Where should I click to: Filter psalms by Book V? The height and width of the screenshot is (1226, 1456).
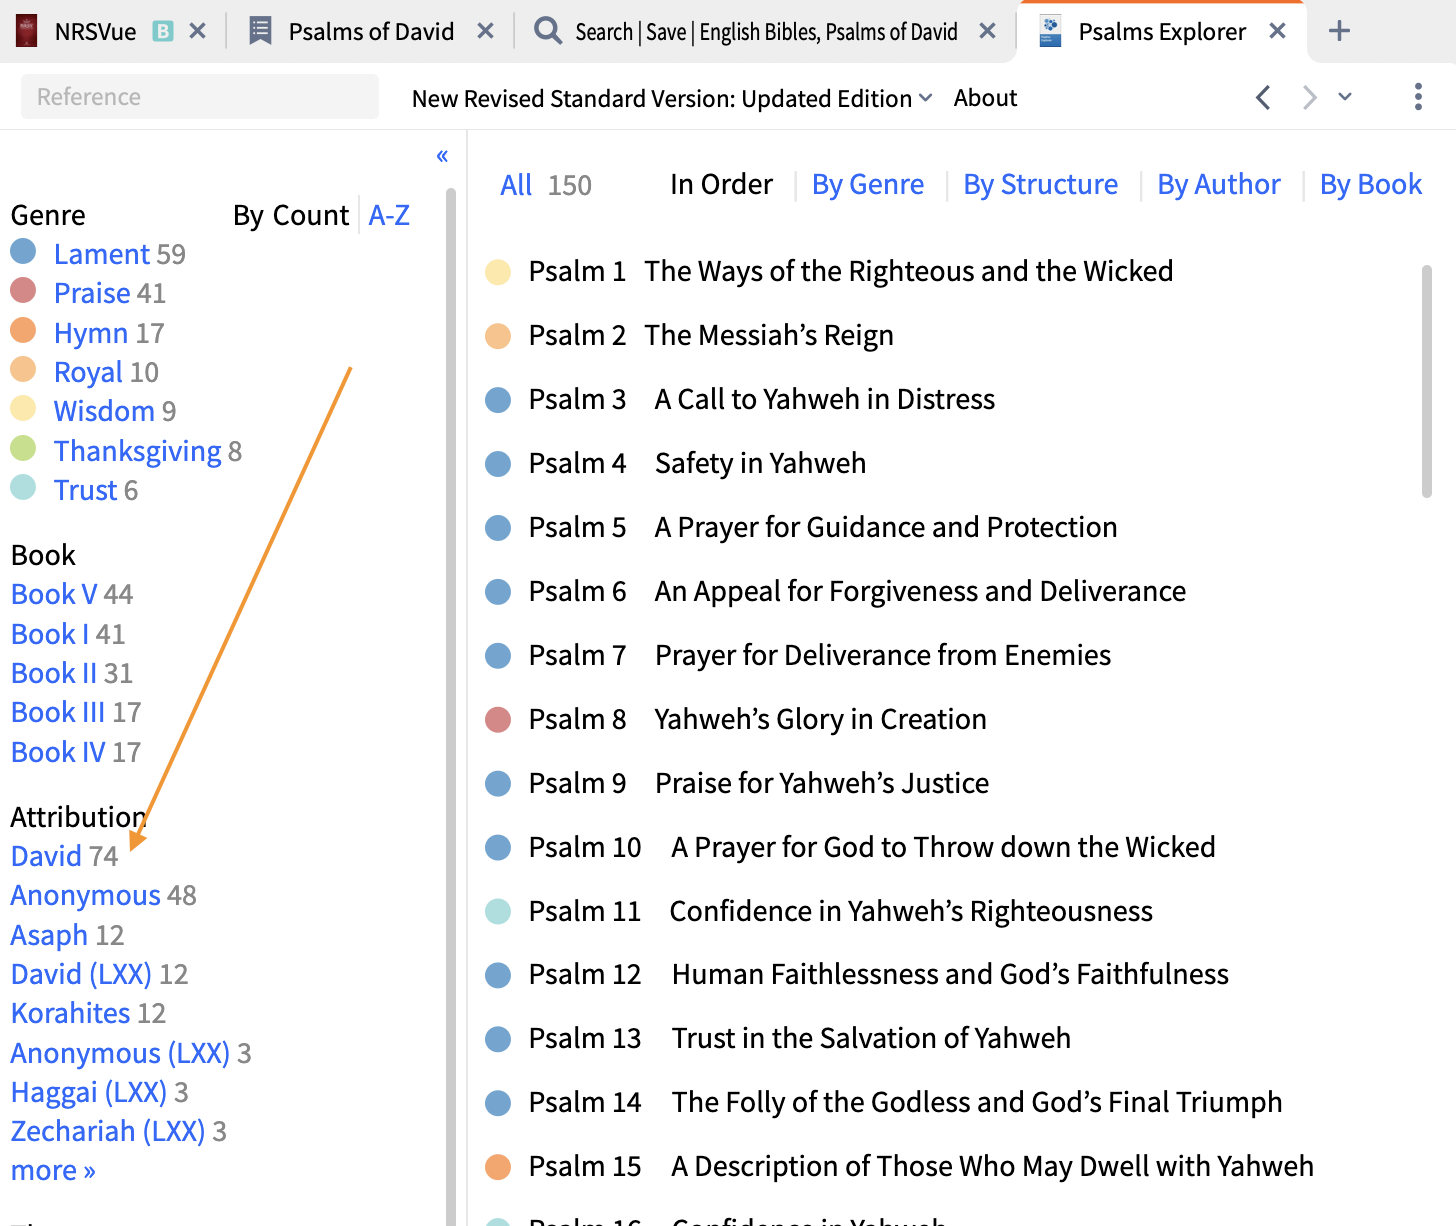[x=54, y=593]
